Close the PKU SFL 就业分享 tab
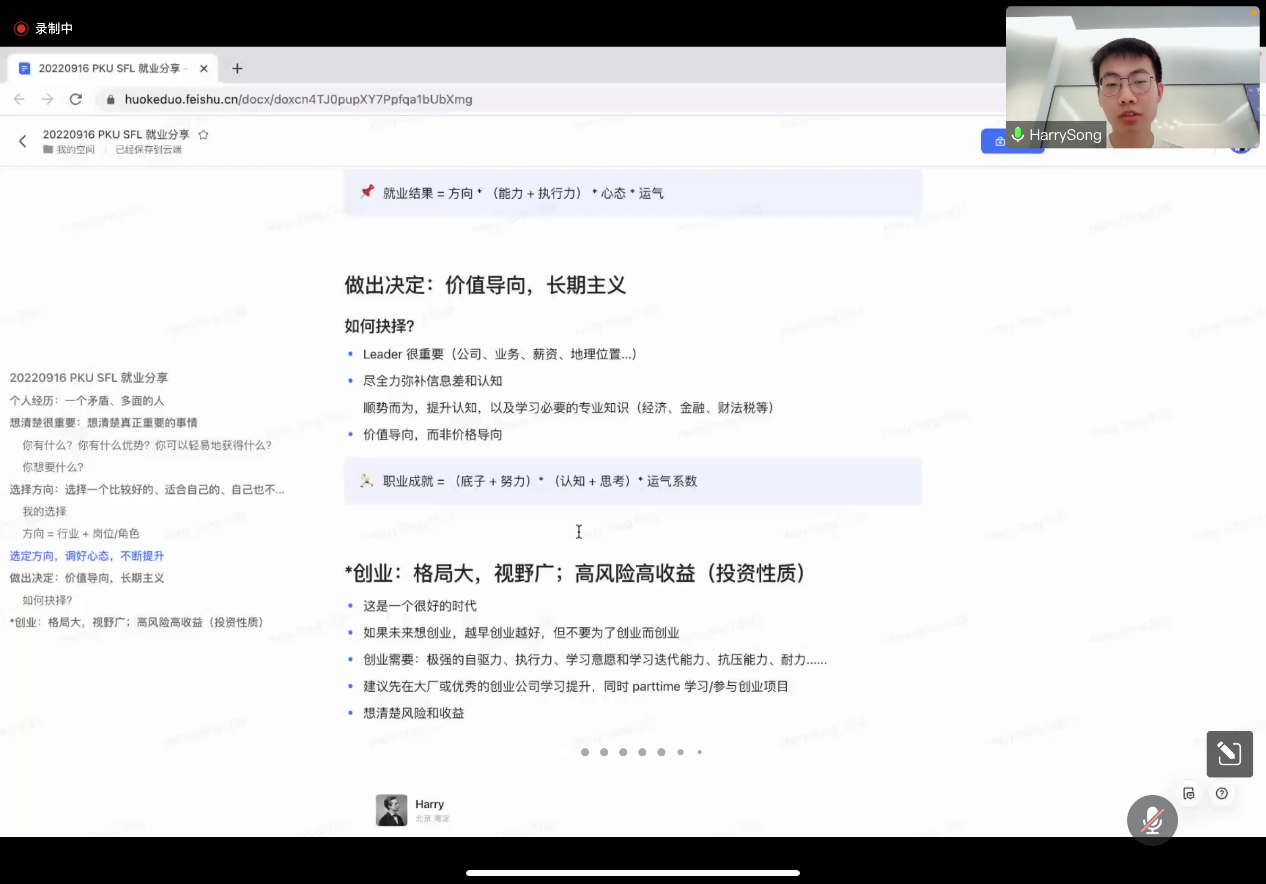Screen dimensions: 1266x884 (x=204, y=68)
